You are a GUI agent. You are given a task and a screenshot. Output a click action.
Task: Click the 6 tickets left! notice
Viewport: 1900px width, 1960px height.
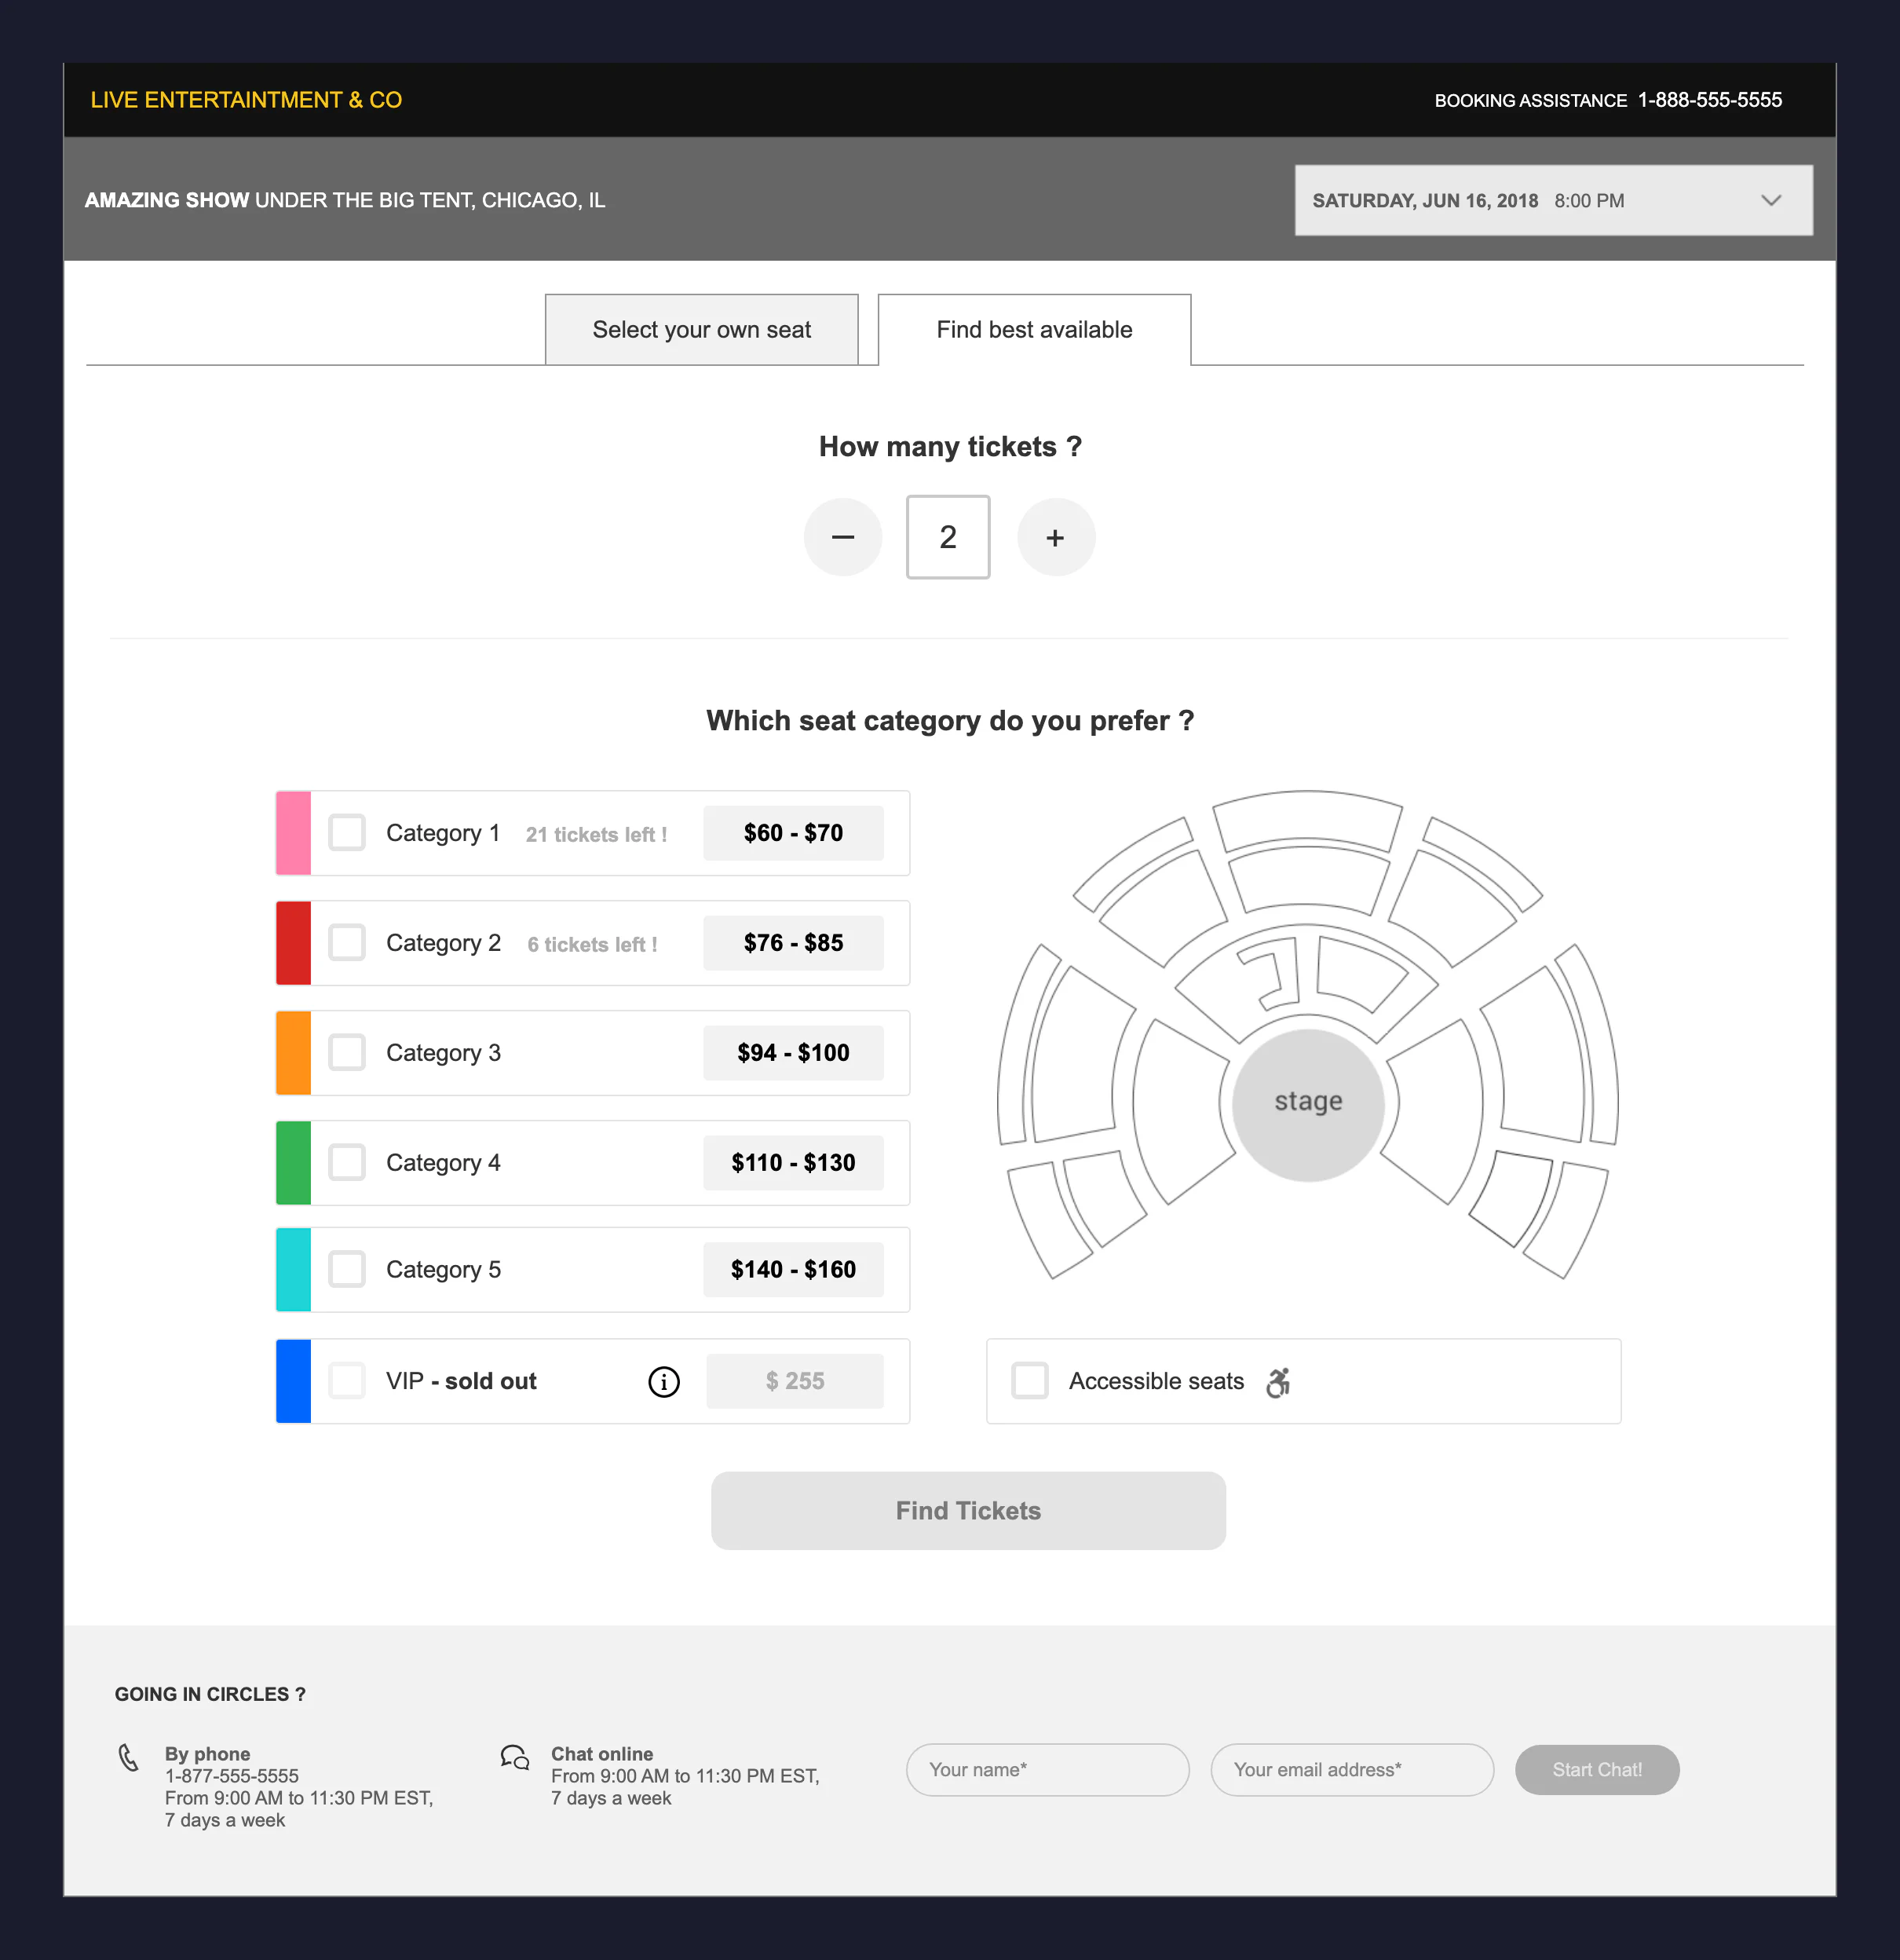click(592, 944)
